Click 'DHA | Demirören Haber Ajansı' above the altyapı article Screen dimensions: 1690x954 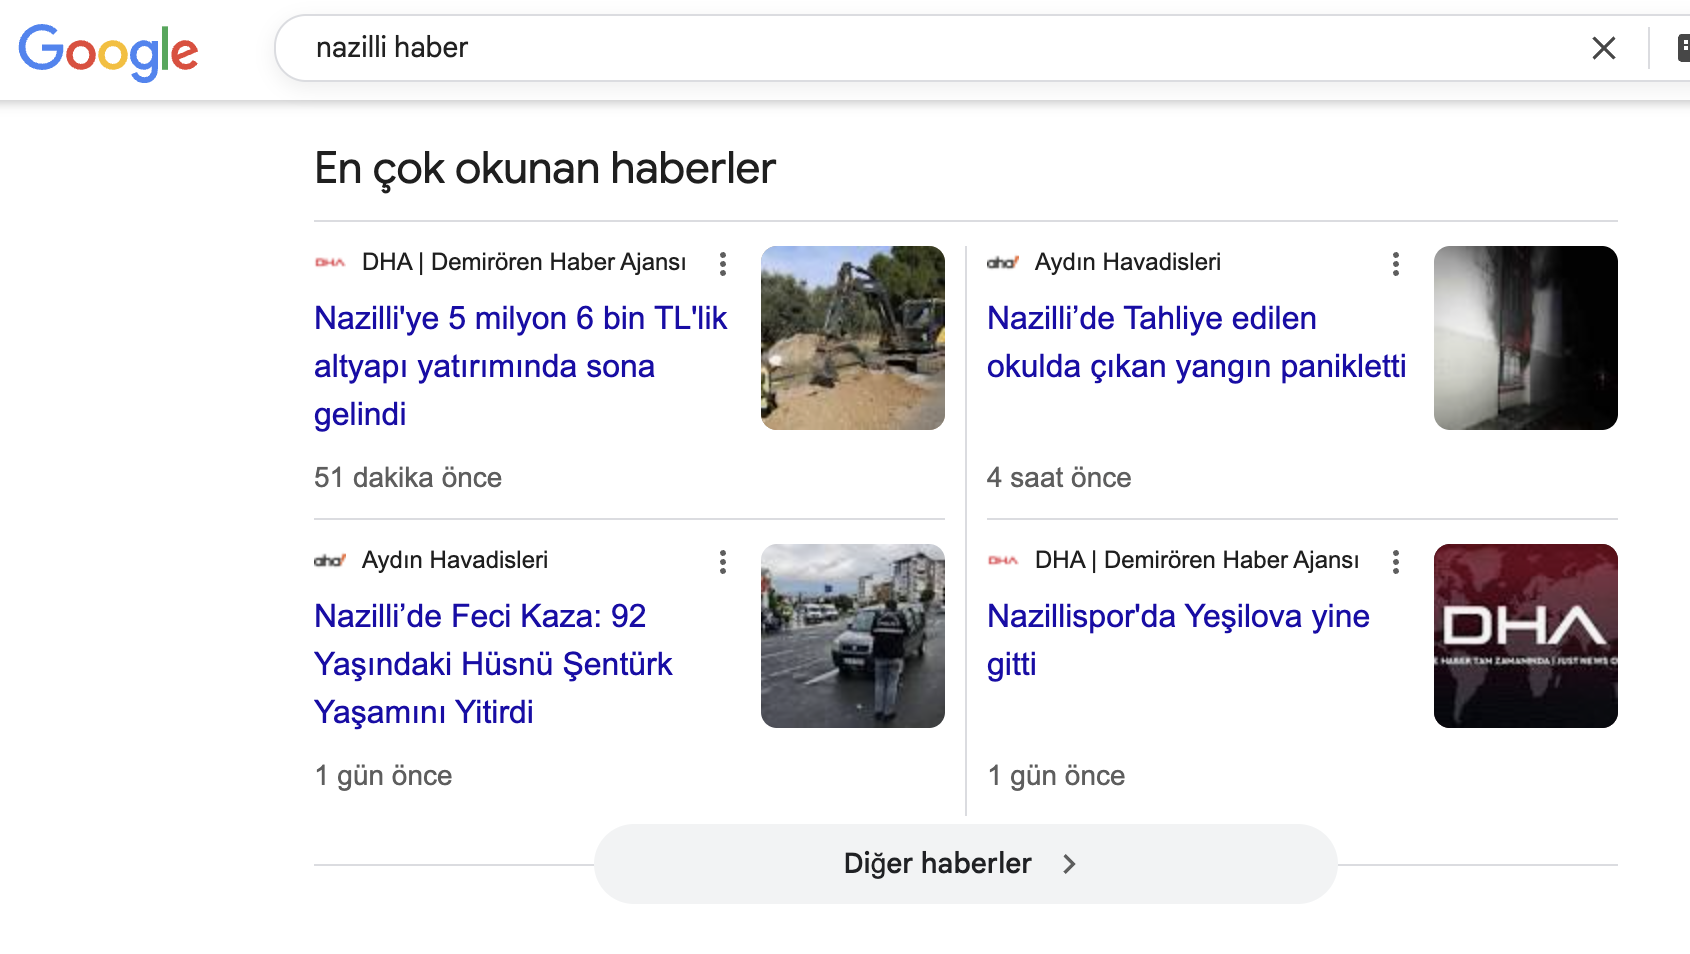tap(524, 263)
